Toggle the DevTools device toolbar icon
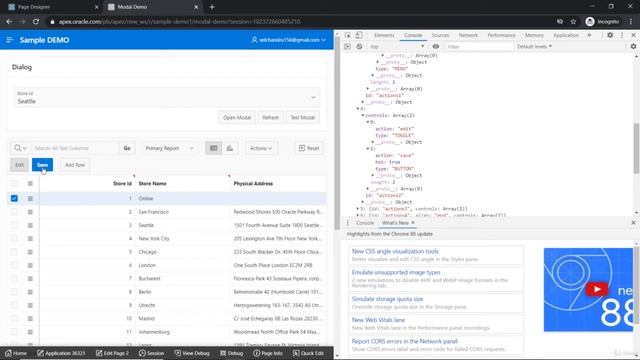Viewport: 640px width, 360px height. (x=358, y=36)
